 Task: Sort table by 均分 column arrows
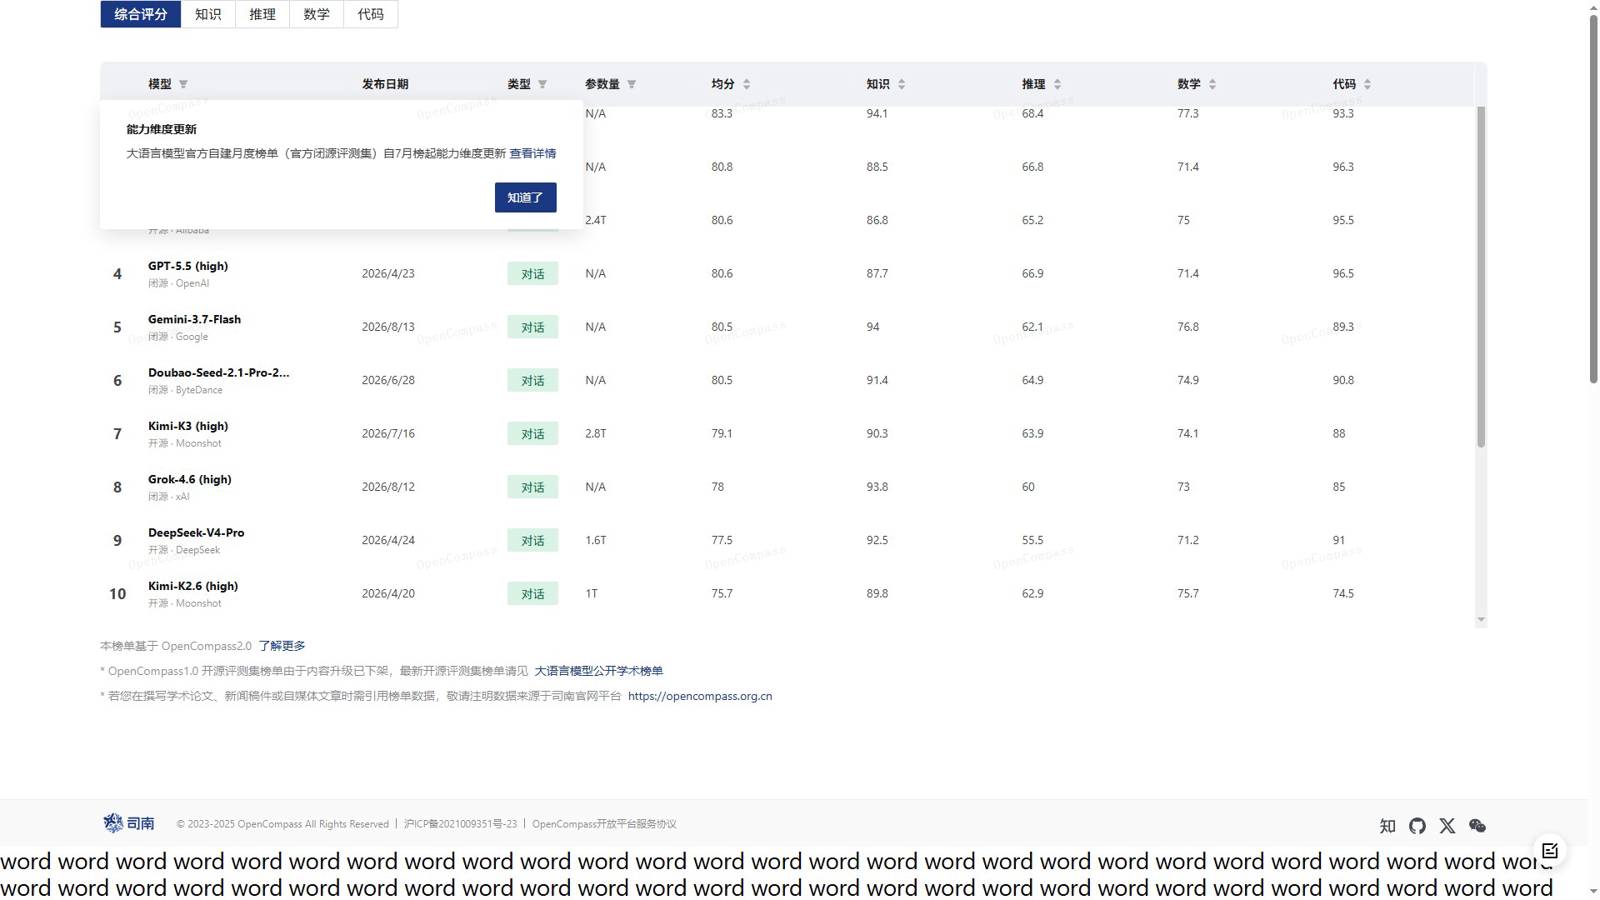pyautogui.click(x=746, y=84)
